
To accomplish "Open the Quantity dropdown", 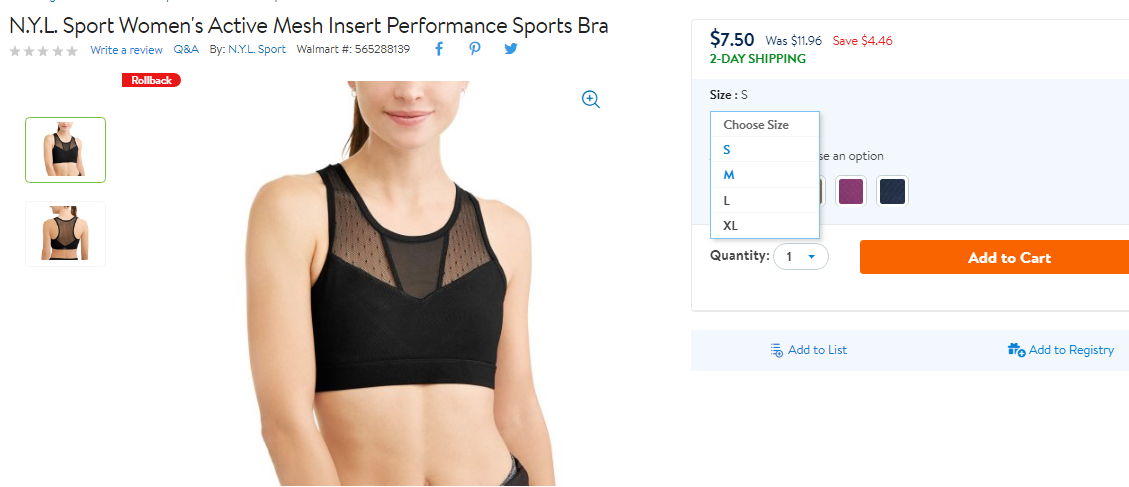I will tap(801, 256).
